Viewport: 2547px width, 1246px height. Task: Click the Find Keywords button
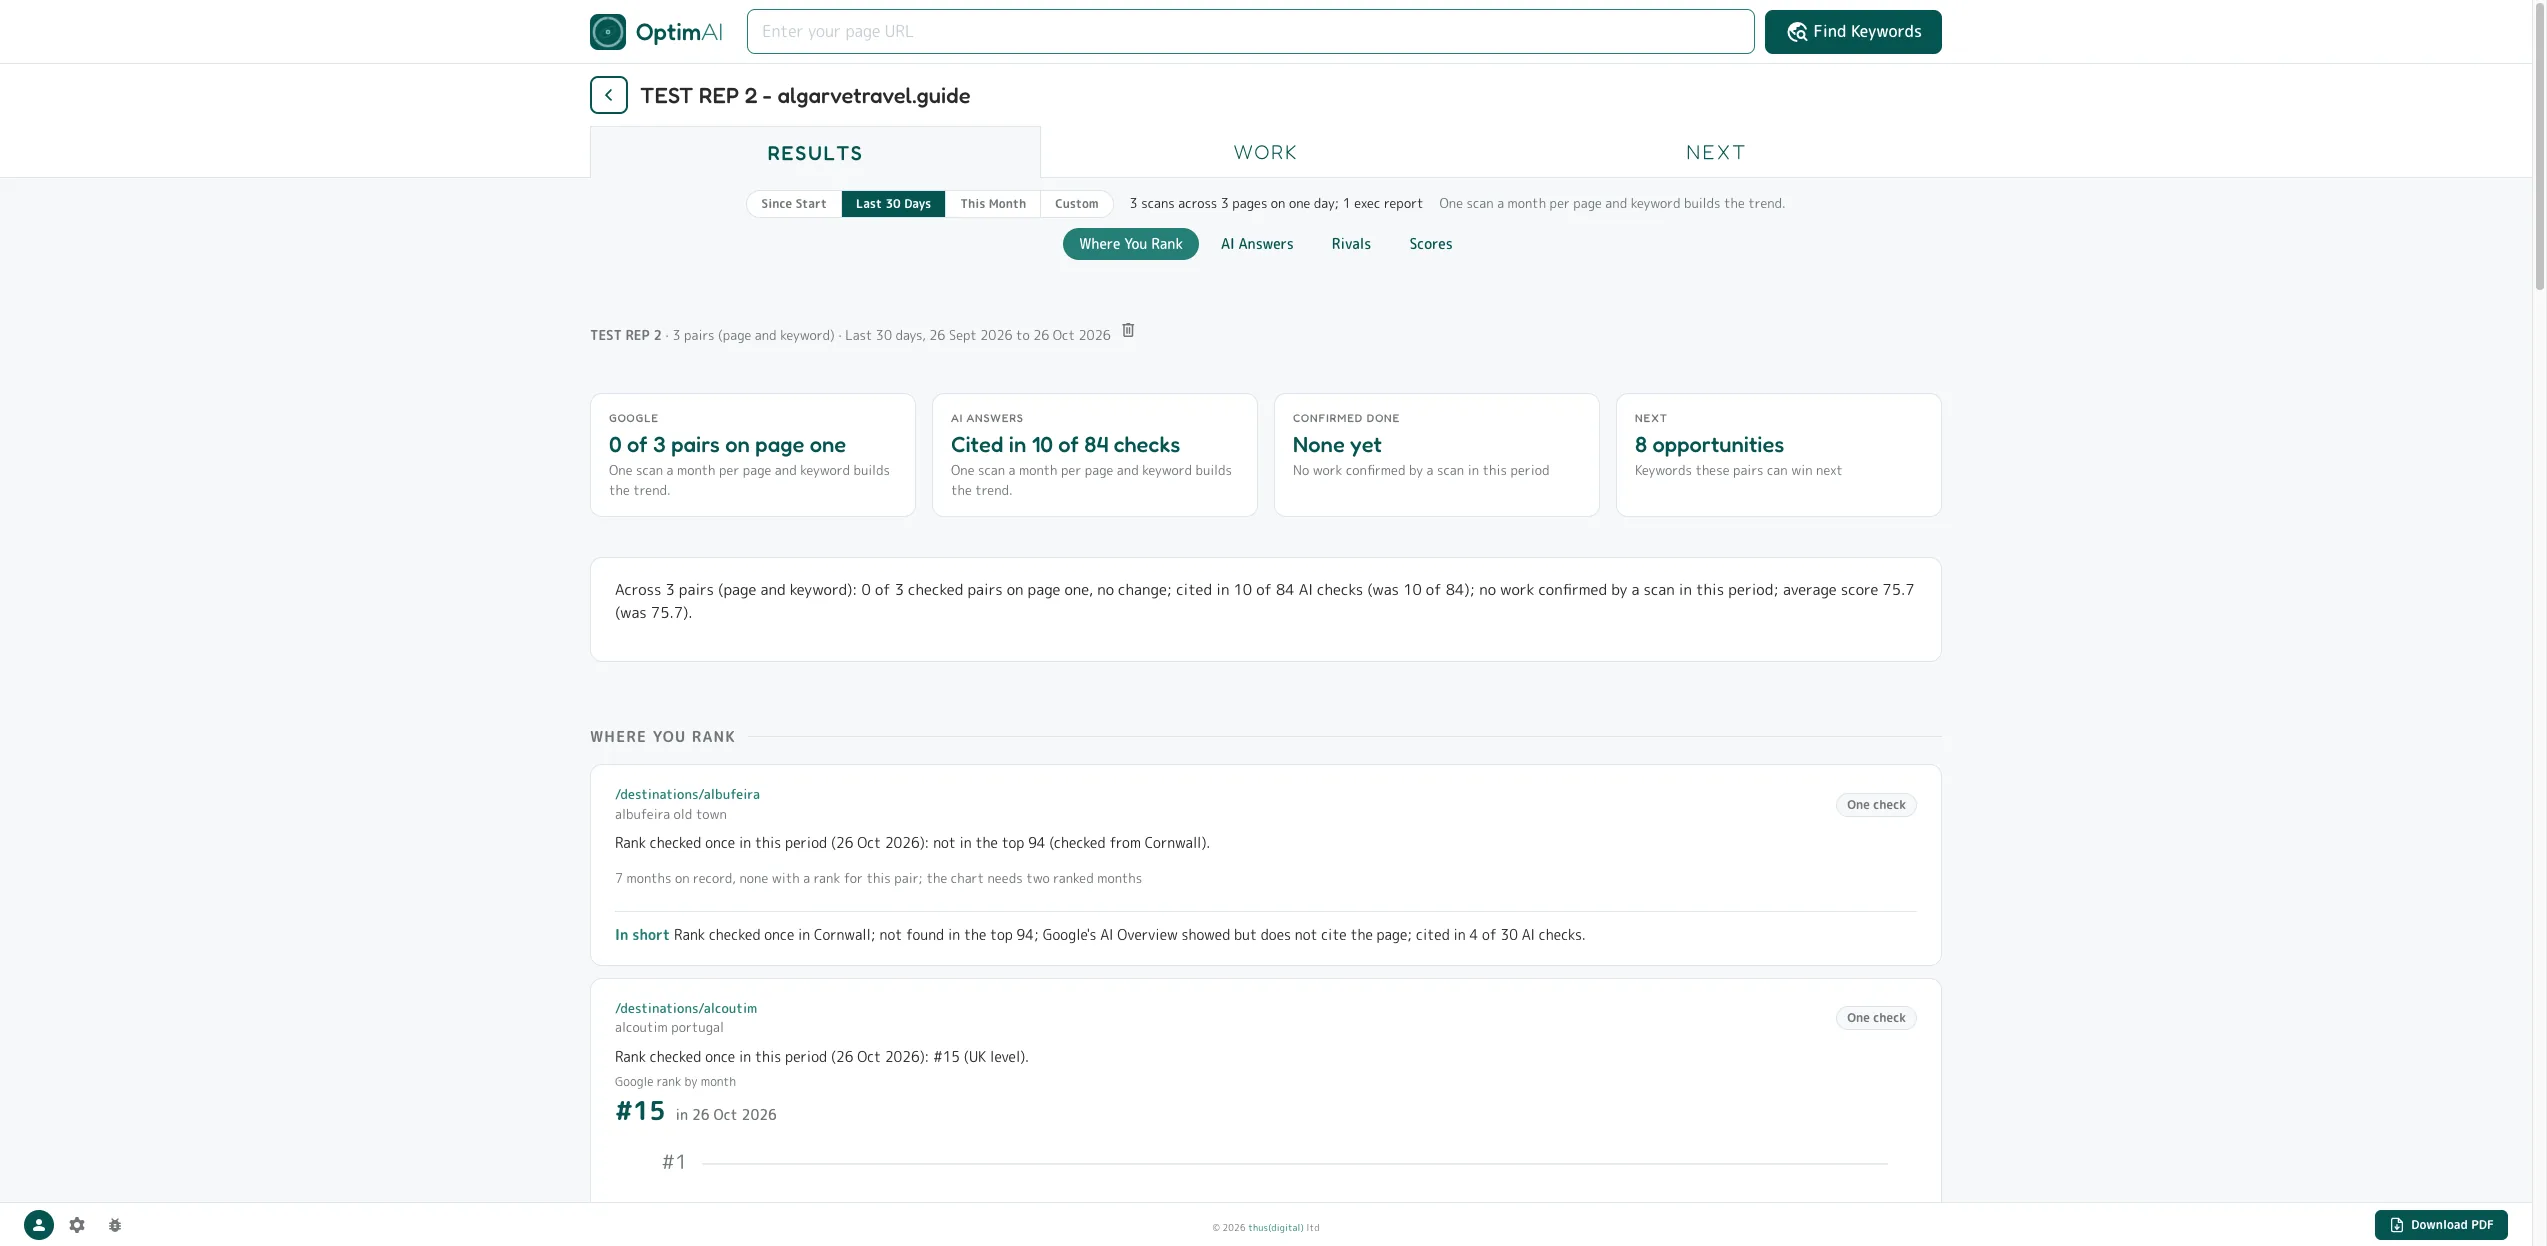point(1853,32)
